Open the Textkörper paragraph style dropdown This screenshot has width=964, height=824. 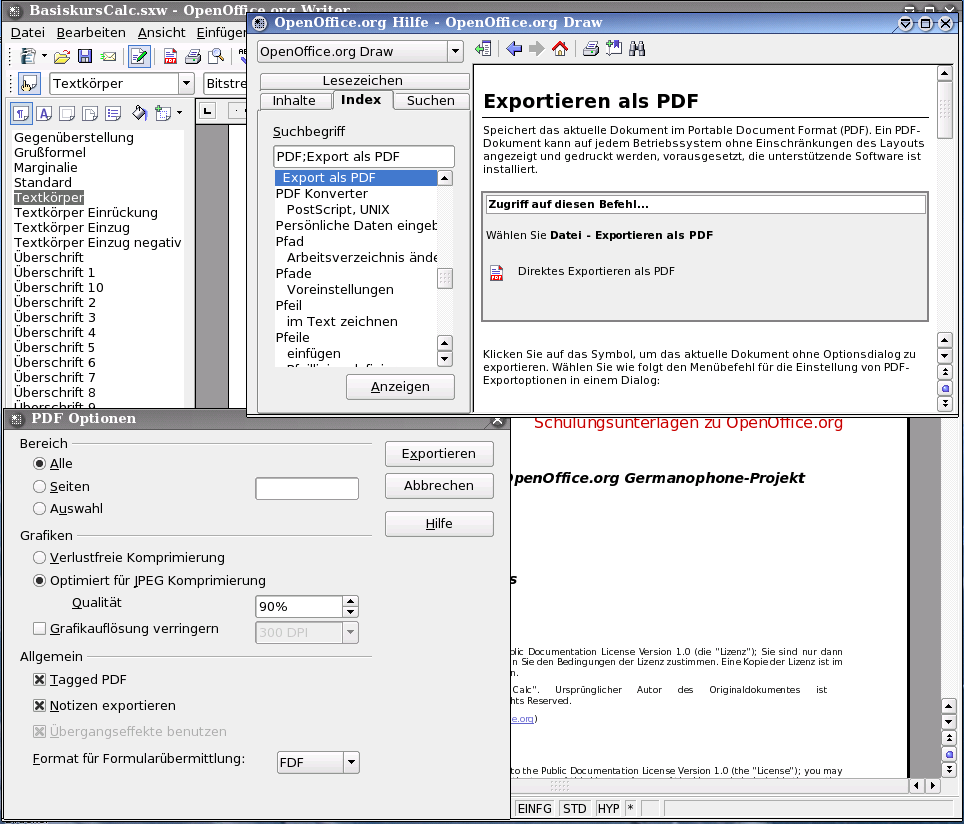pos(186,84)
